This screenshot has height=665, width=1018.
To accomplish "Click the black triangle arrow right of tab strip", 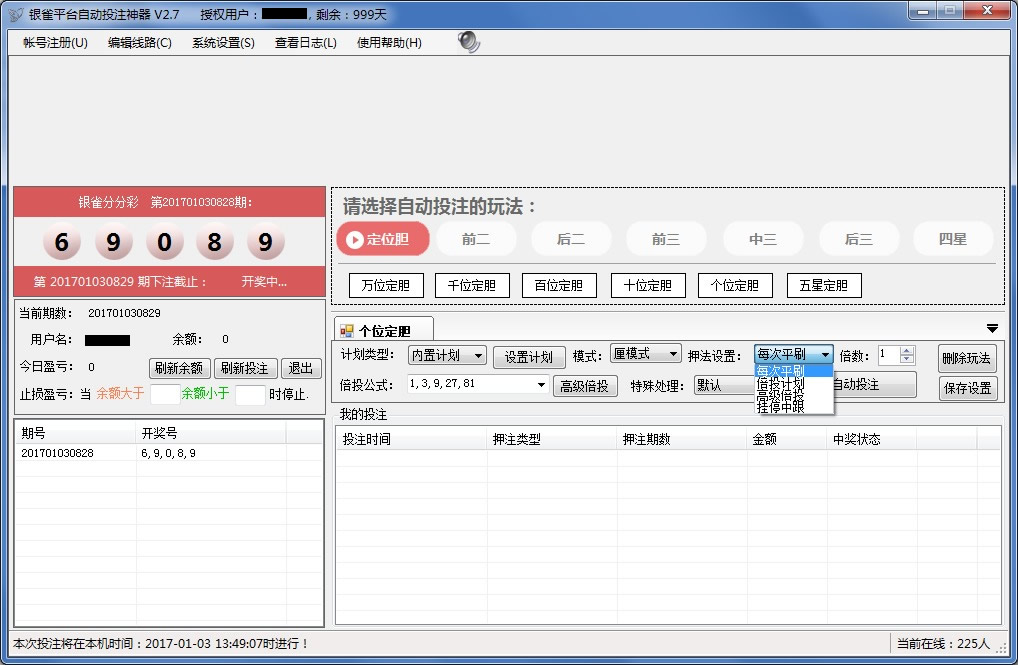I will [x=992, y=328].
